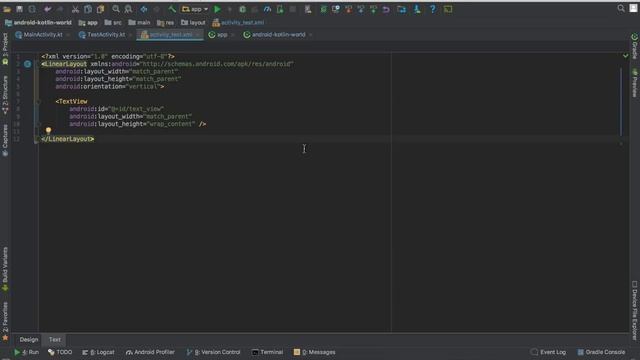Toggle the Favorites side panel
Viewport: 640px width, 360px height.
pos(5,321)
